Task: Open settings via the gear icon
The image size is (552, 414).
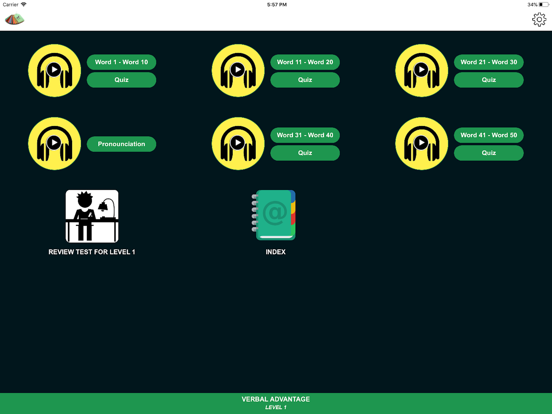Action: (x=539, y=20)
